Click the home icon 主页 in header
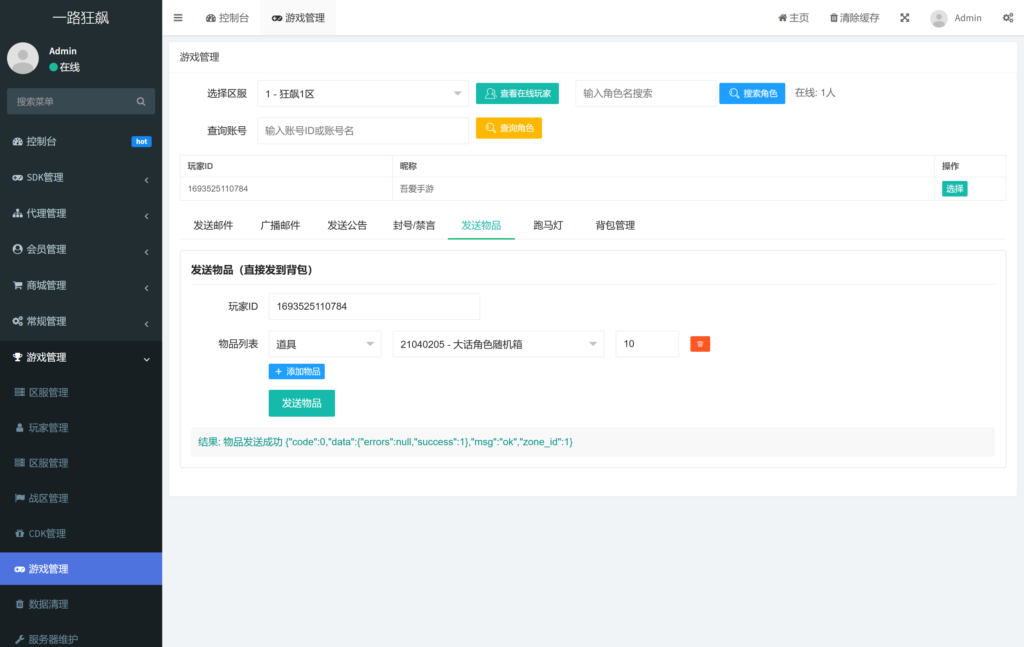This screenshot has height=647, width=1024. pos(782,18)
